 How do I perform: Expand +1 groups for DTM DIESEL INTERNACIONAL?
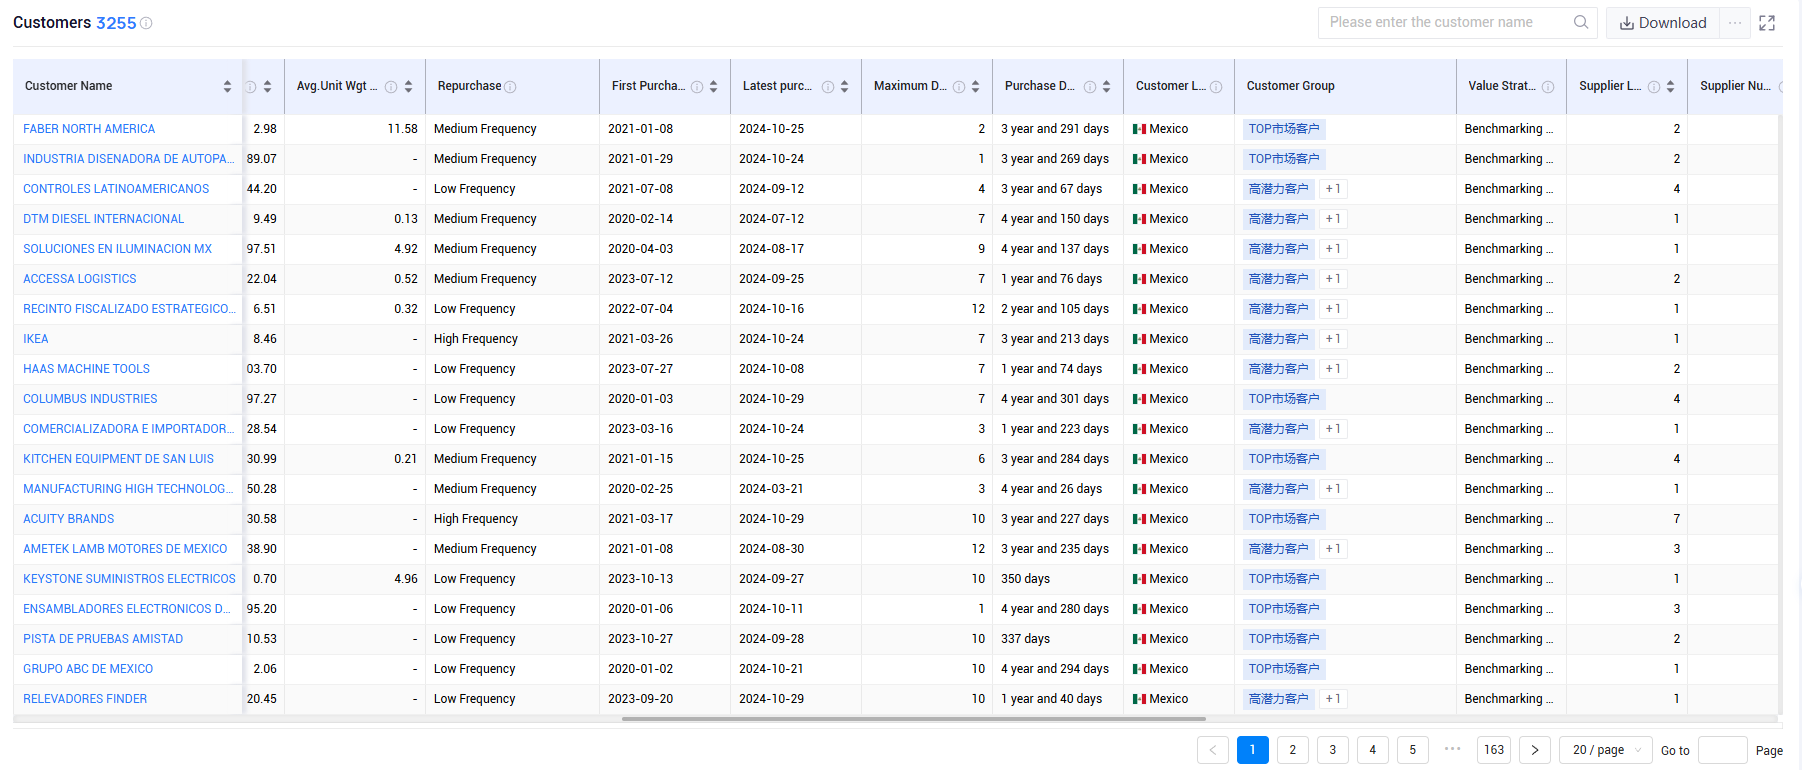pos(1333,219)
